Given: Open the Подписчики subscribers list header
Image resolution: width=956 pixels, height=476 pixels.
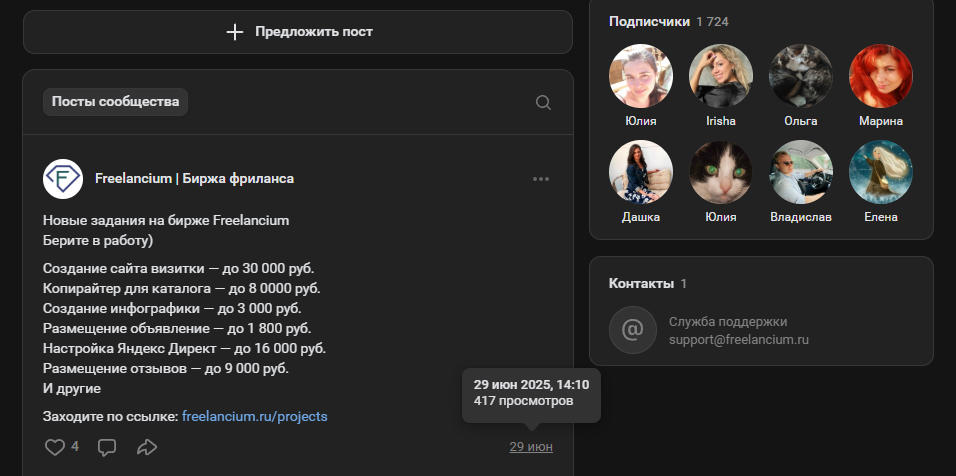Looking at the screenshot, I should coord(649,21).
